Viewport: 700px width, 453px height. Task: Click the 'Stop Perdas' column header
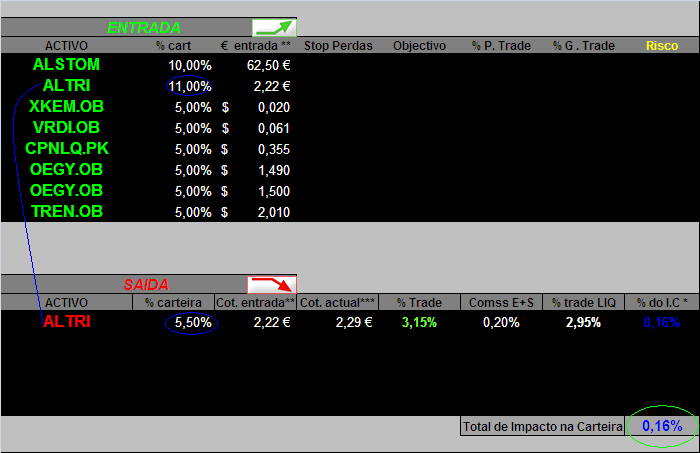(x=338, y=46)
